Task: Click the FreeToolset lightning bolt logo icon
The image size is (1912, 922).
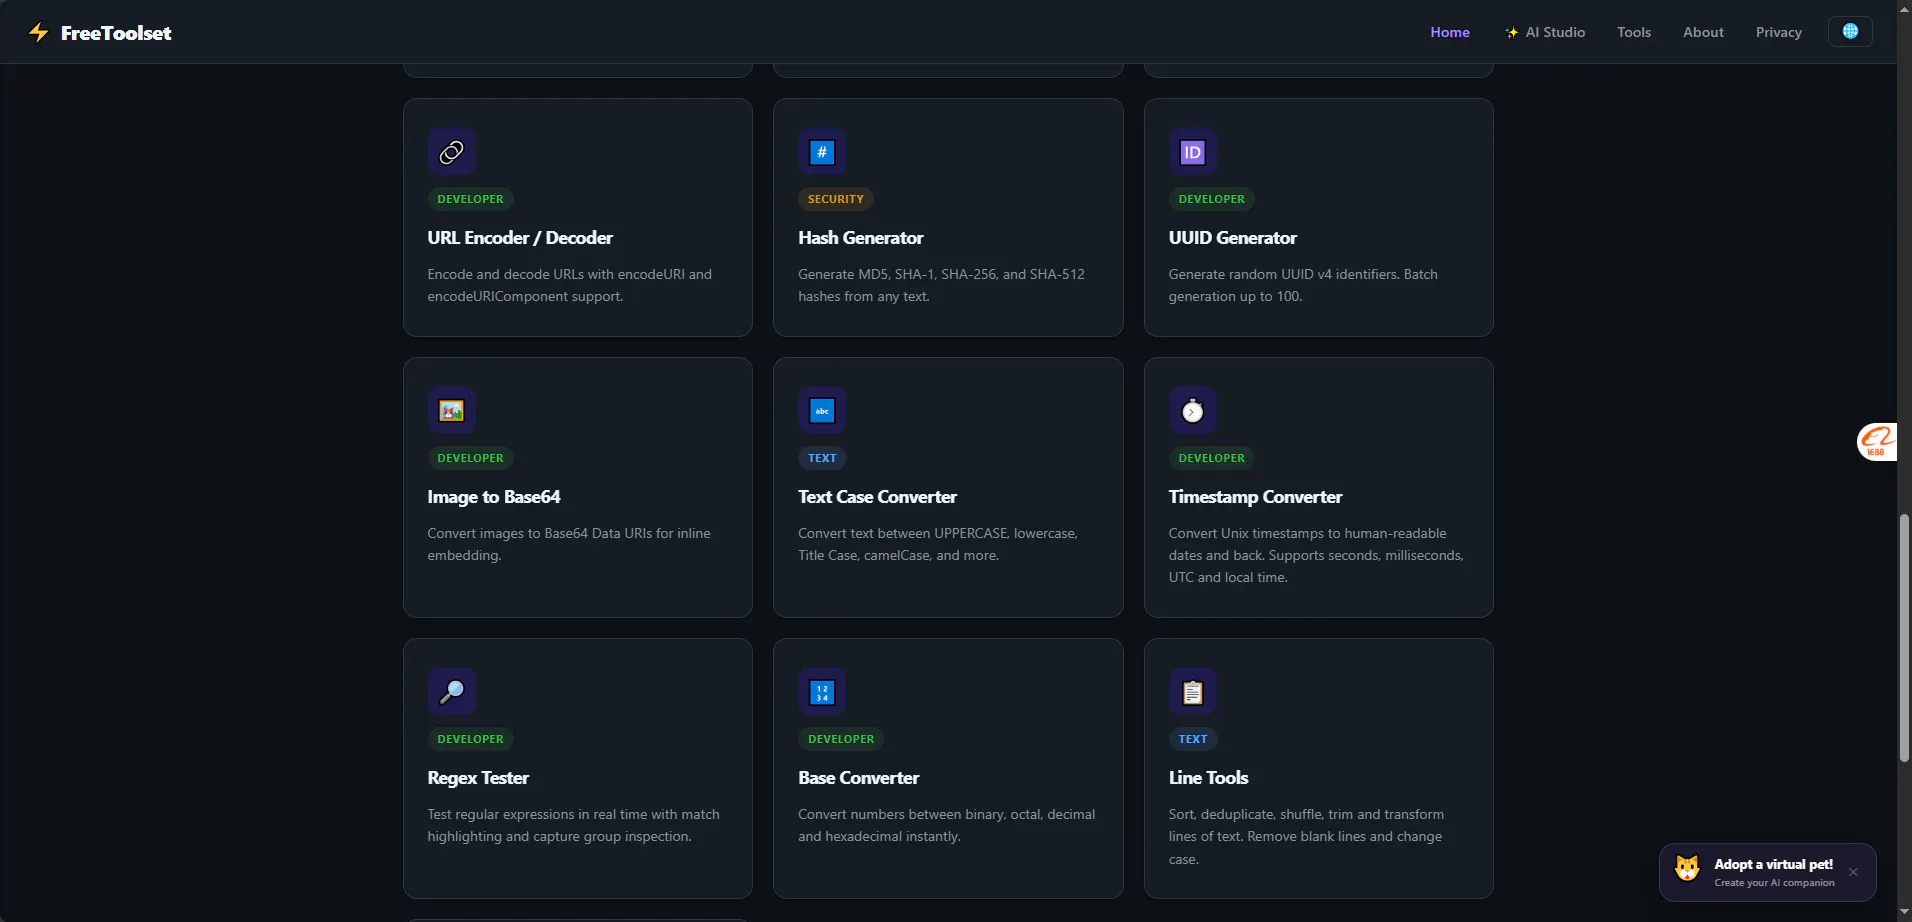Action: [39, 33]
